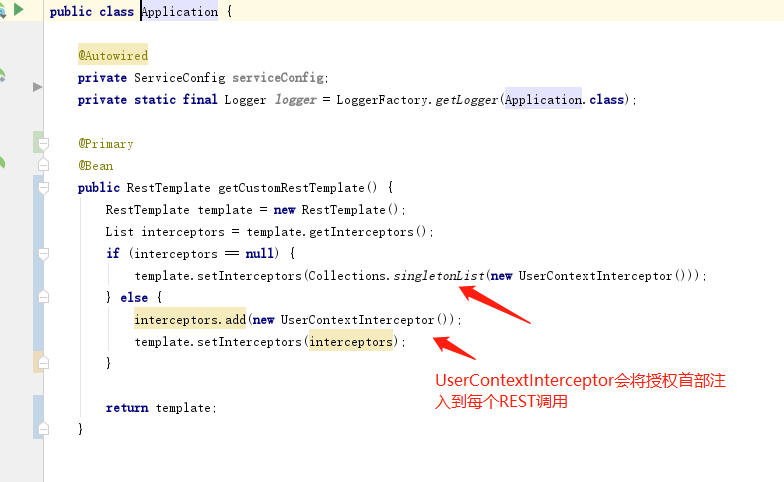Image resolution: width=784 pixels, height=482 pixels.
Task: Click the @Autowired annotation
Action: click(113, 56)
